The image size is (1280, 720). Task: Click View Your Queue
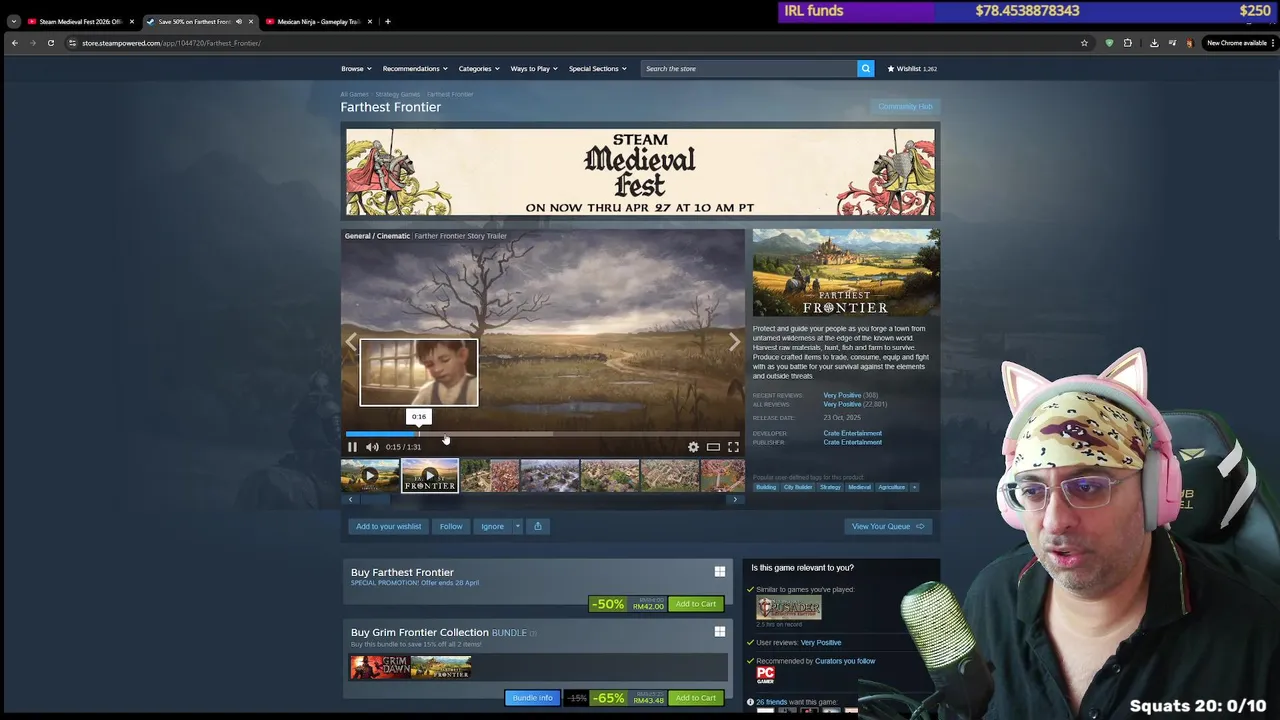(887, 526)
